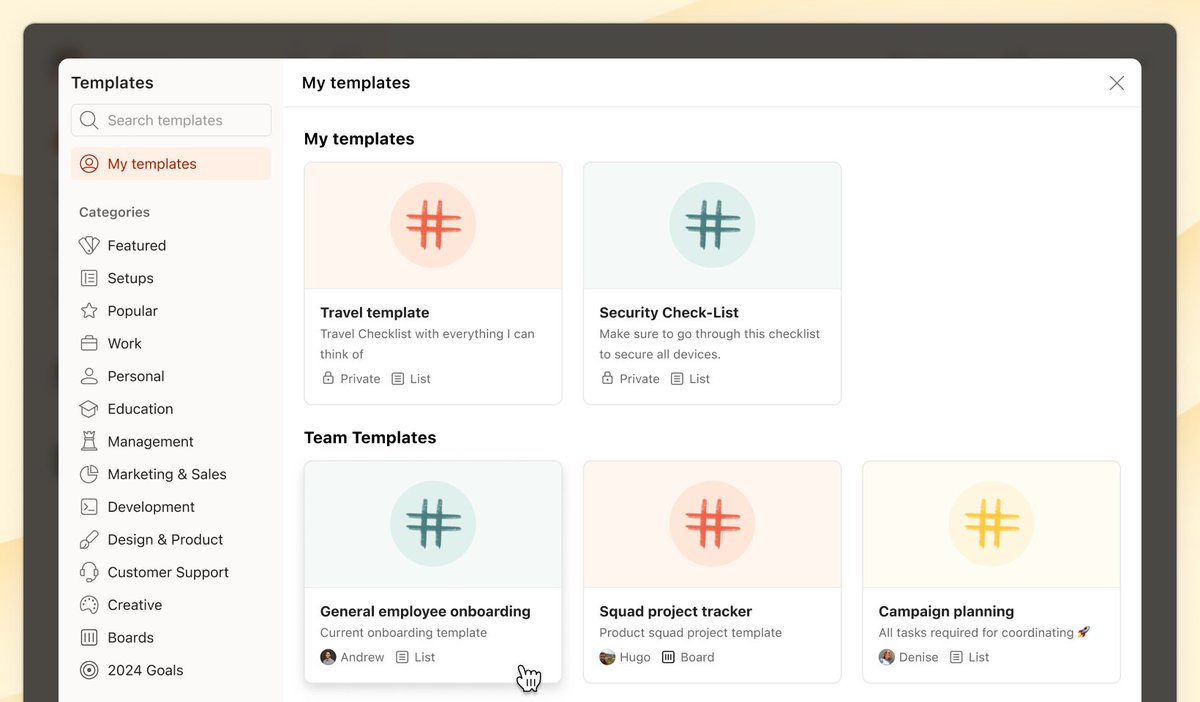Select the Featured category icon in sidebar

(89, 245)
